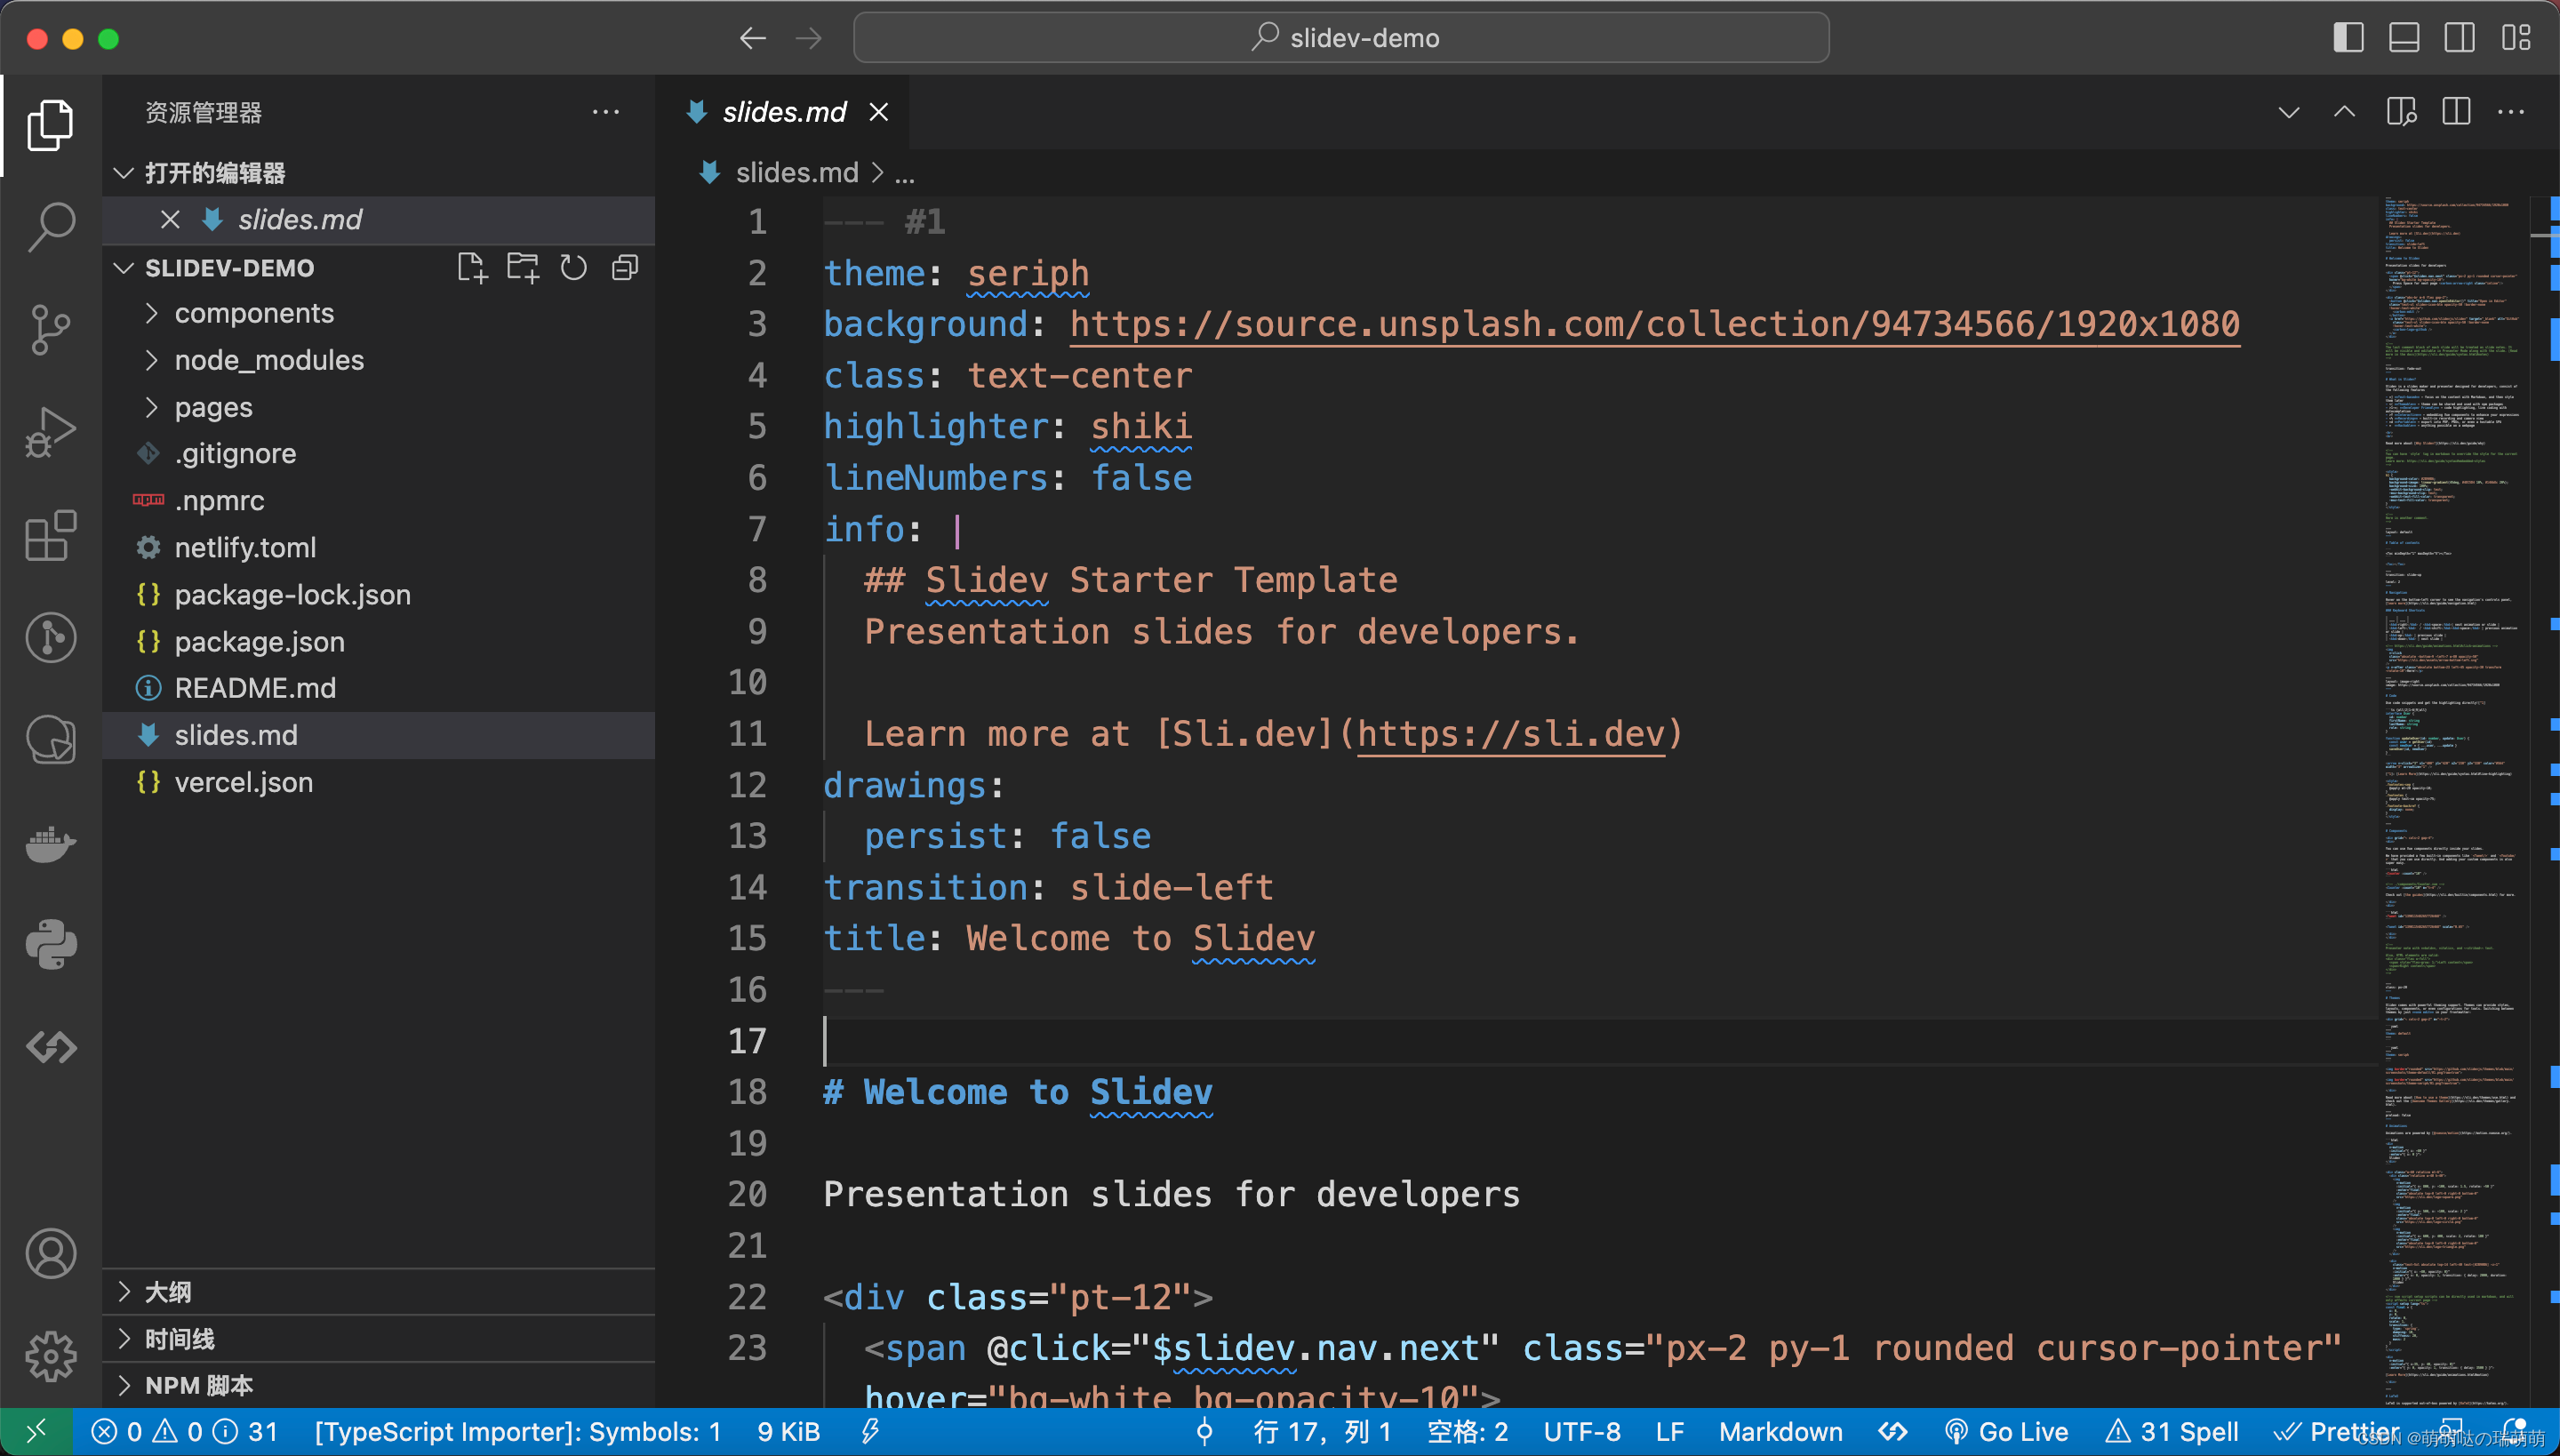Toggle the secondary sidebar layout button
Viewport: 2560px width, 1456px height.
2459,38
